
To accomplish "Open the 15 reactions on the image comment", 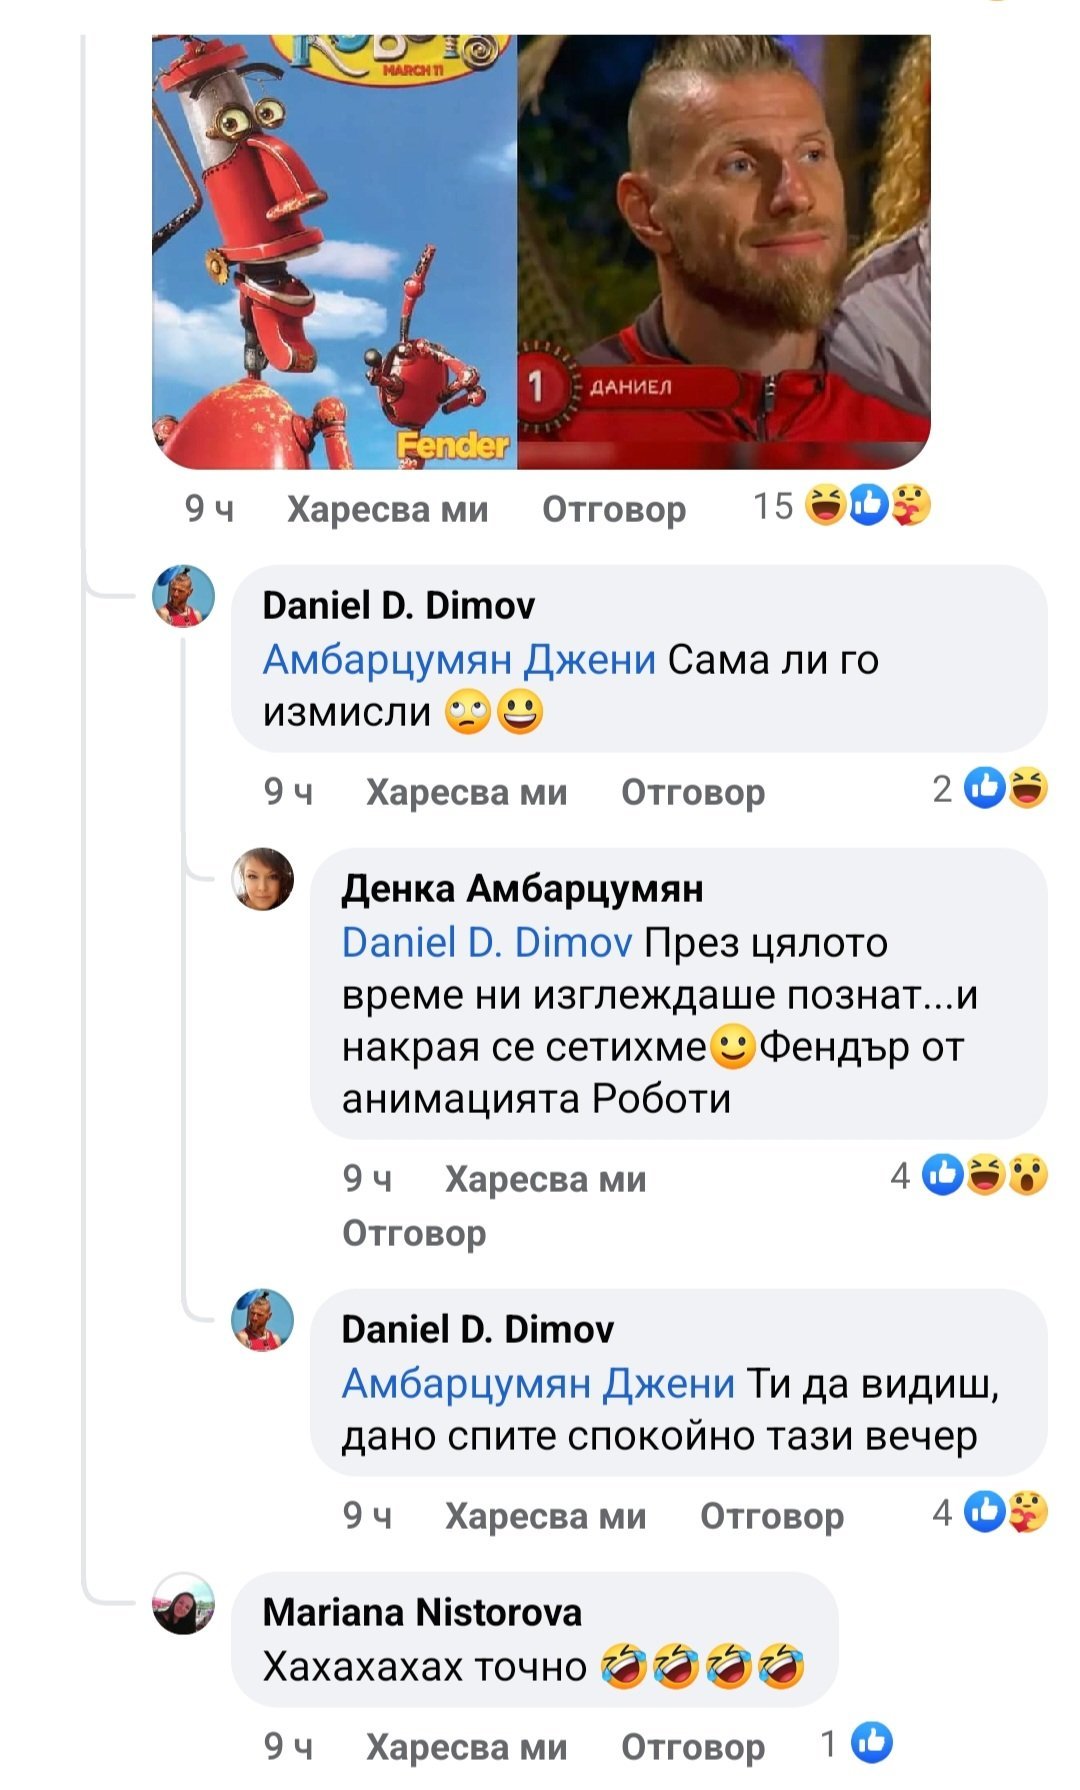I will pos(842,507).
